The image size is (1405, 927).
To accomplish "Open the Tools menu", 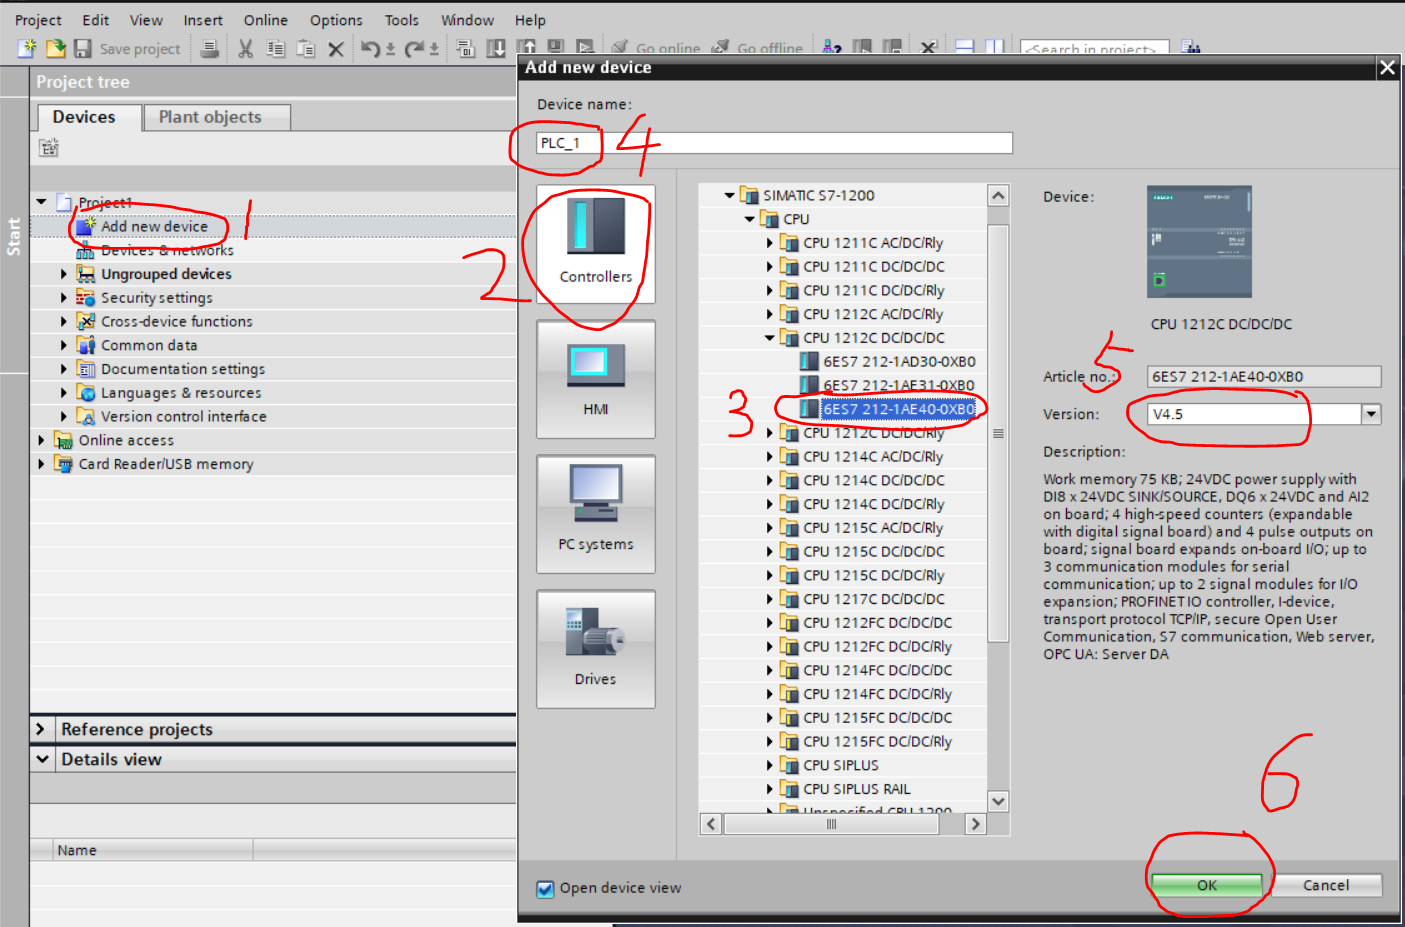I will click(402, 20).
